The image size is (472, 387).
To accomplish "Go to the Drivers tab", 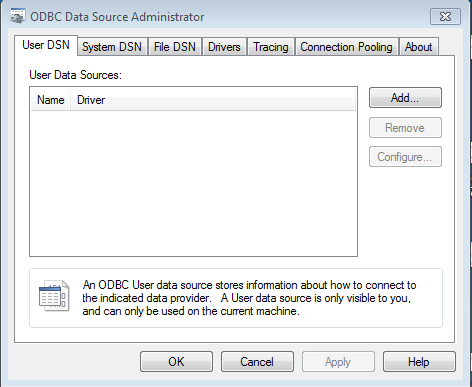I will pyautogui.click(x=224, y=47).
